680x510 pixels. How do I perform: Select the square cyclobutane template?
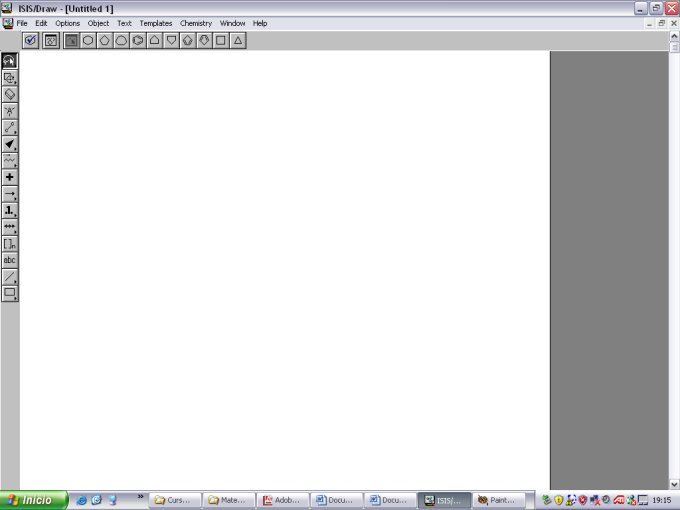coord(221,41)
